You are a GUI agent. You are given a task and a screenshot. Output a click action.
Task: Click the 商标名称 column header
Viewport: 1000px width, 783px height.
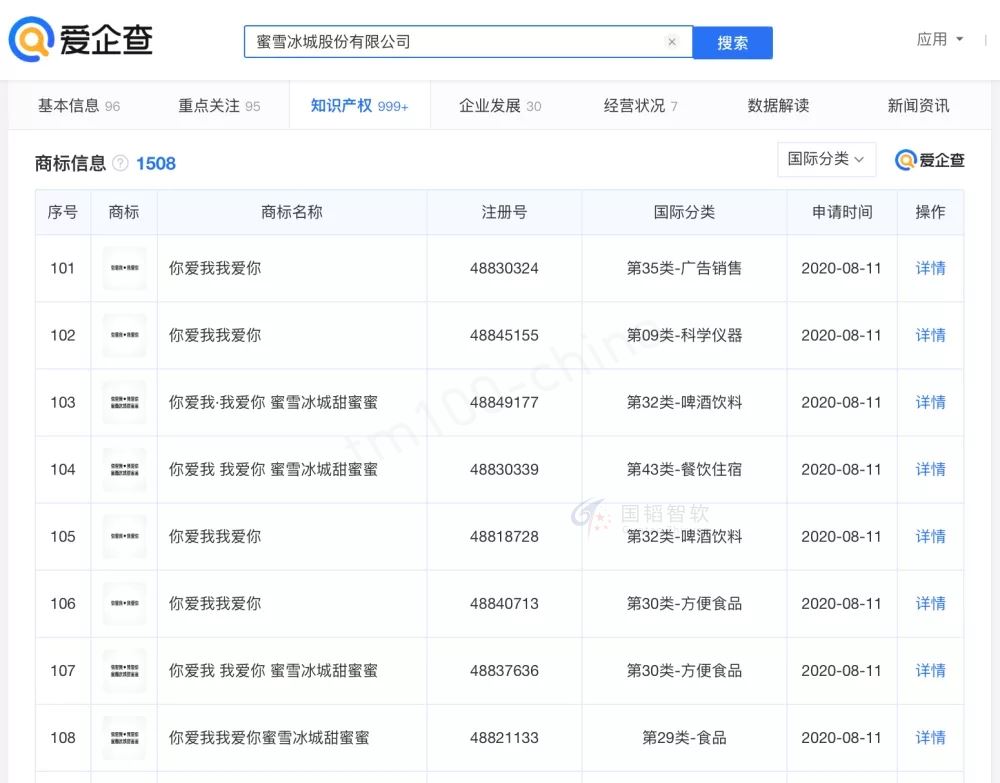tap(292, 212)
